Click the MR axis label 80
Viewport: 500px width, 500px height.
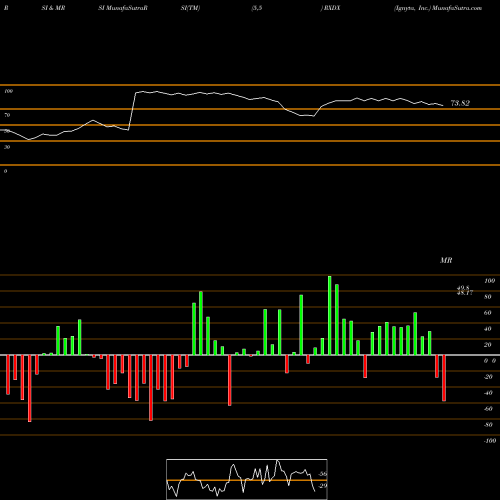coord(488,297)
